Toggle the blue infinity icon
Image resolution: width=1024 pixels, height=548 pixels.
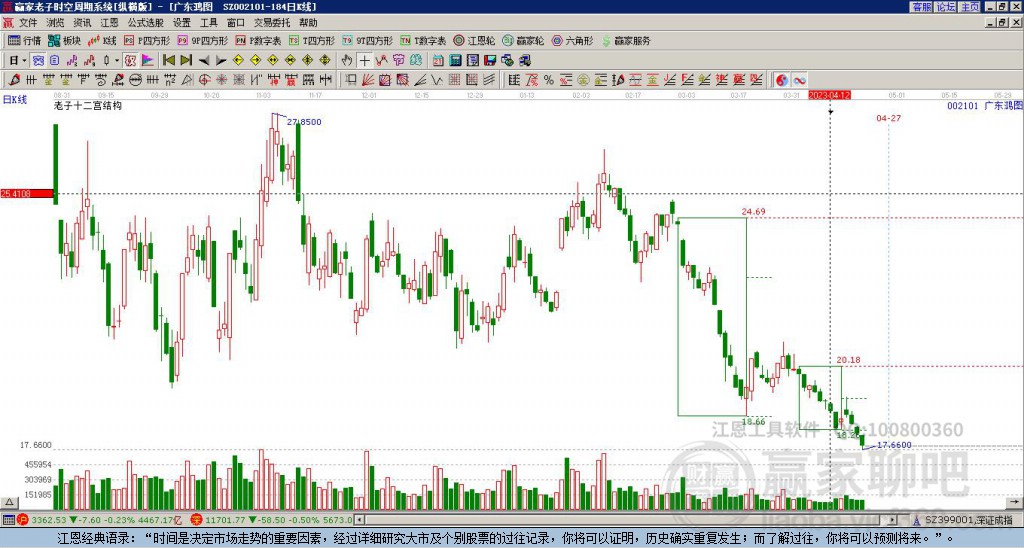(799, 80)
